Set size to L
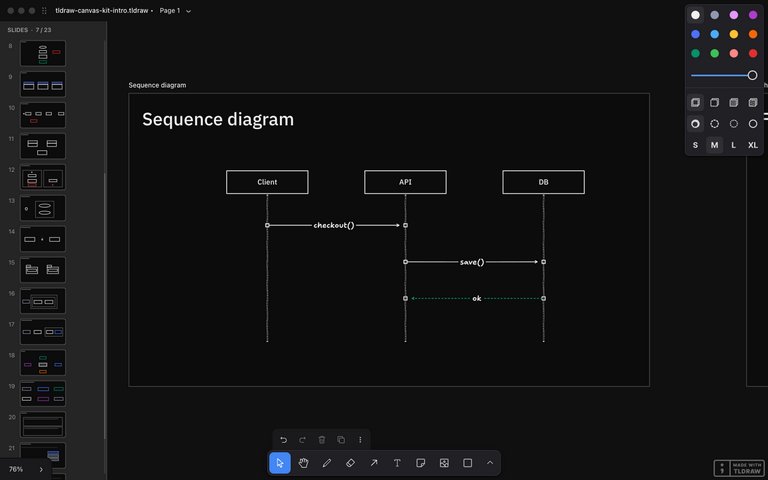The width and height of the screenshot is (768, 480). pyautogui.click(x=734, y=145)
